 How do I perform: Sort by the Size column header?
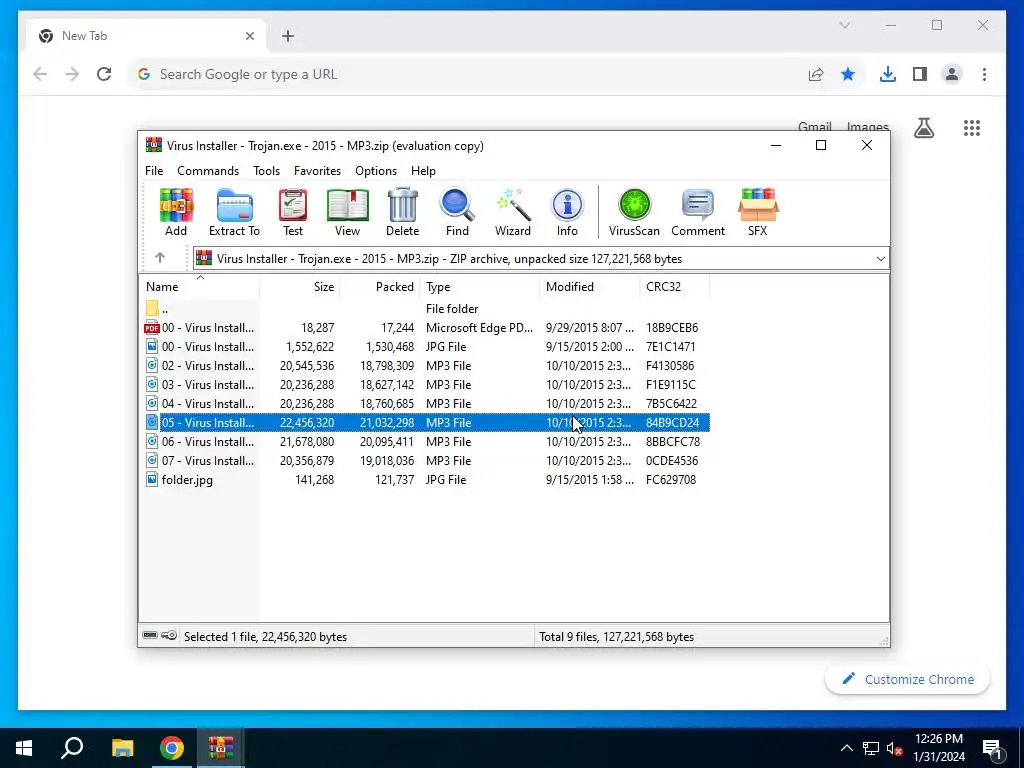point(300,287)
